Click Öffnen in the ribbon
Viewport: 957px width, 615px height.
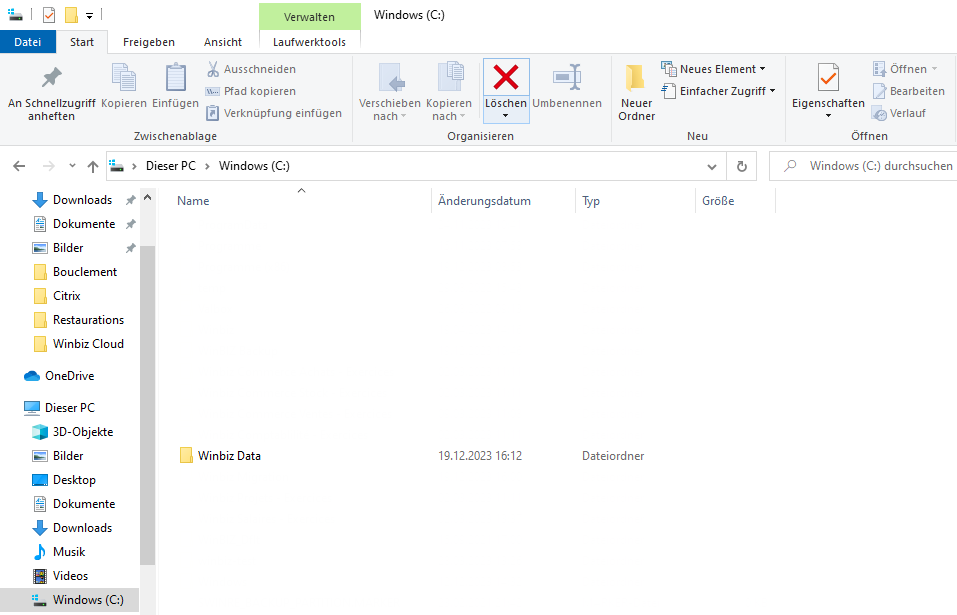click(905, 69)
